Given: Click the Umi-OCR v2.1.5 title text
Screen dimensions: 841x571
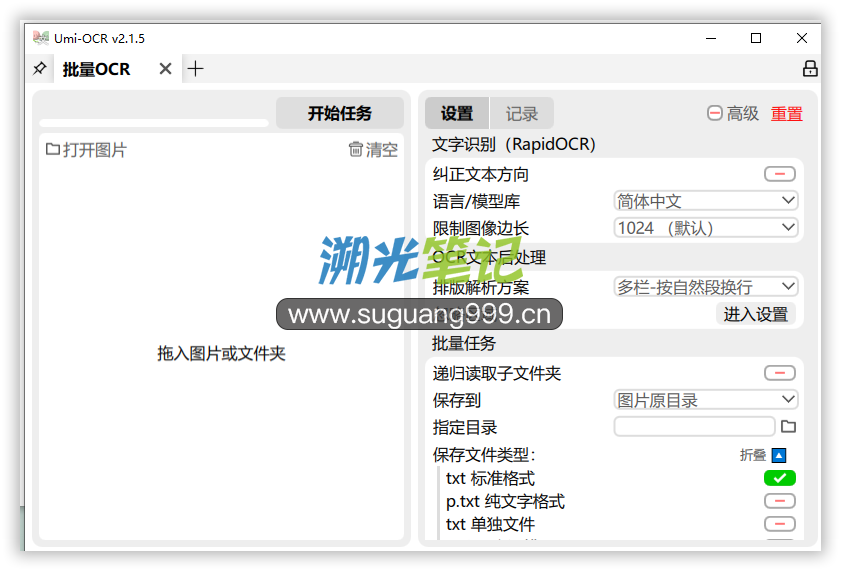Looking at the screenshot, I should (x=99, y=39).
